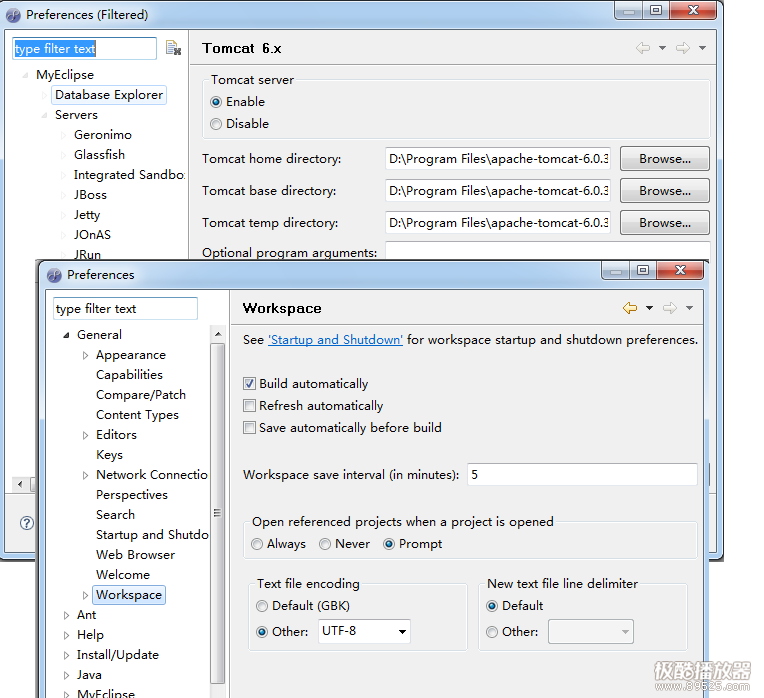This screenshot has width=764, height=698.
Task: Select Database Explorer in MyEclipse tree
Action: point(109,94)
